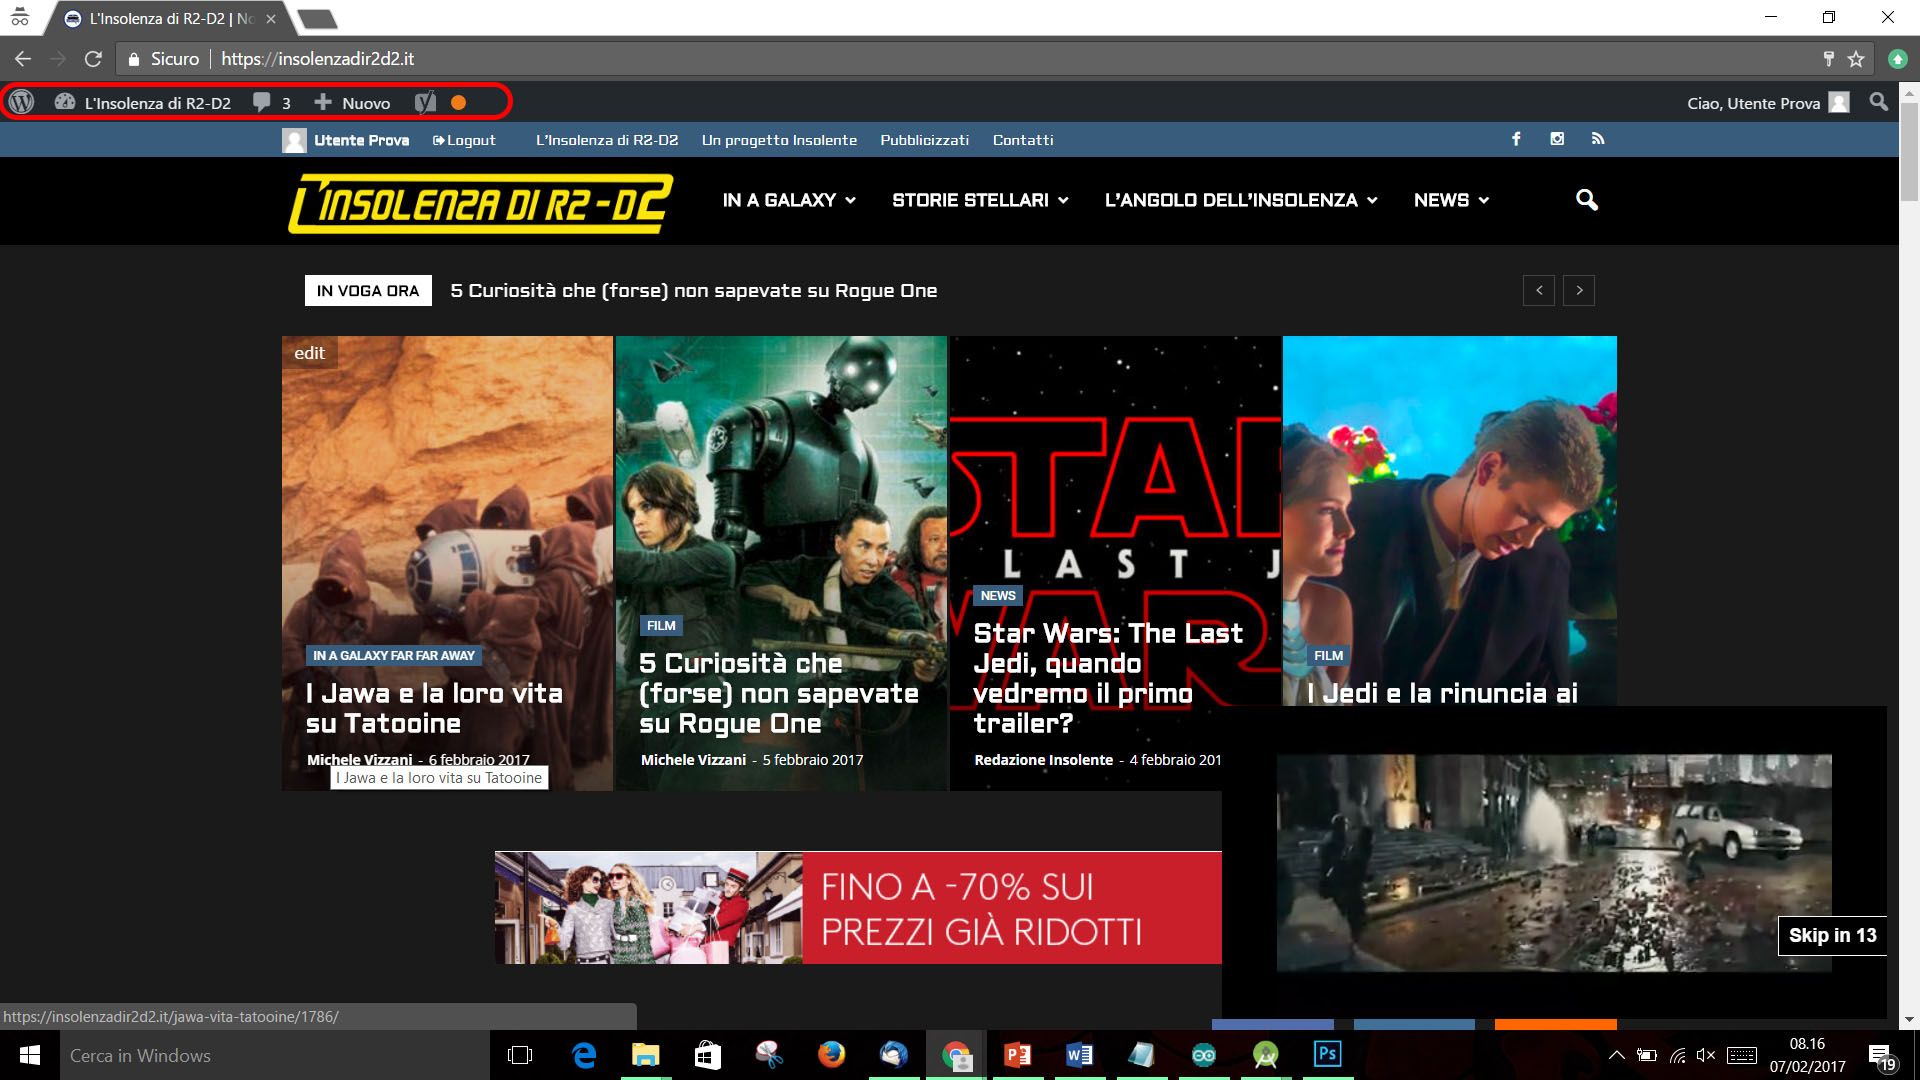The height and width of the screenshot is (1080, 1920).
Task: Show hidden system tray icons
Action: pos(1617,1055)
